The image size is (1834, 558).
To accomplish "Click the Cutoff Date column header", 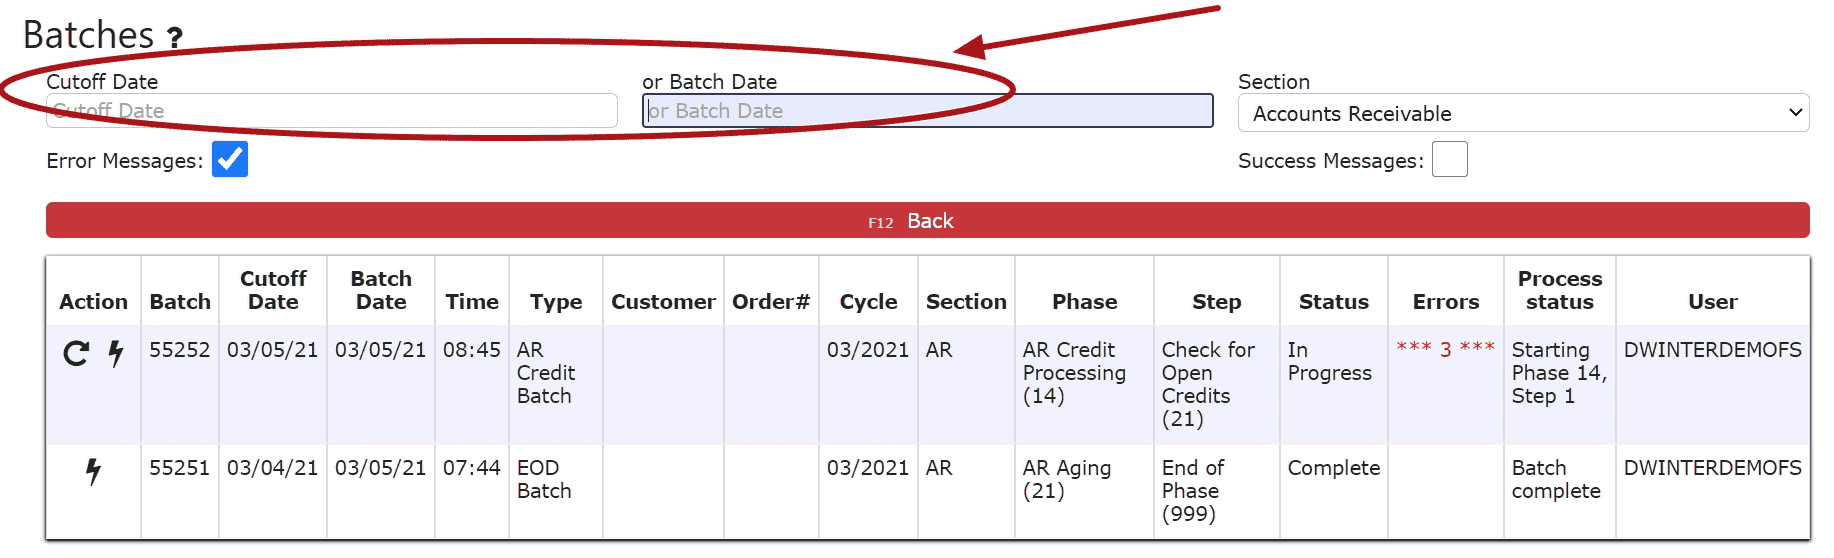I will click(x=273, y=290).
